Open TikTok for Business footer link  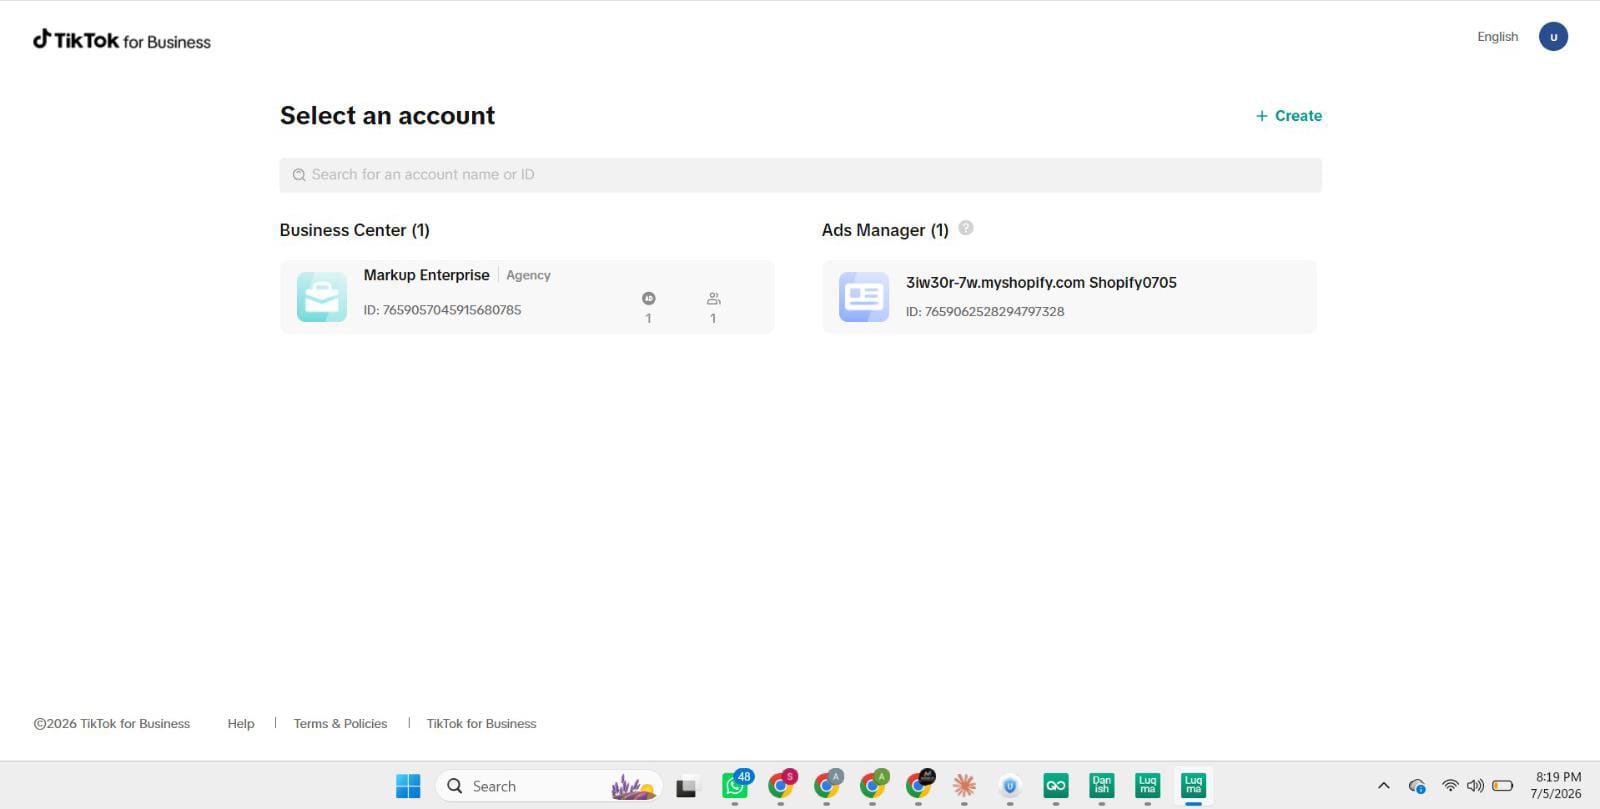[x=481, y=724]
